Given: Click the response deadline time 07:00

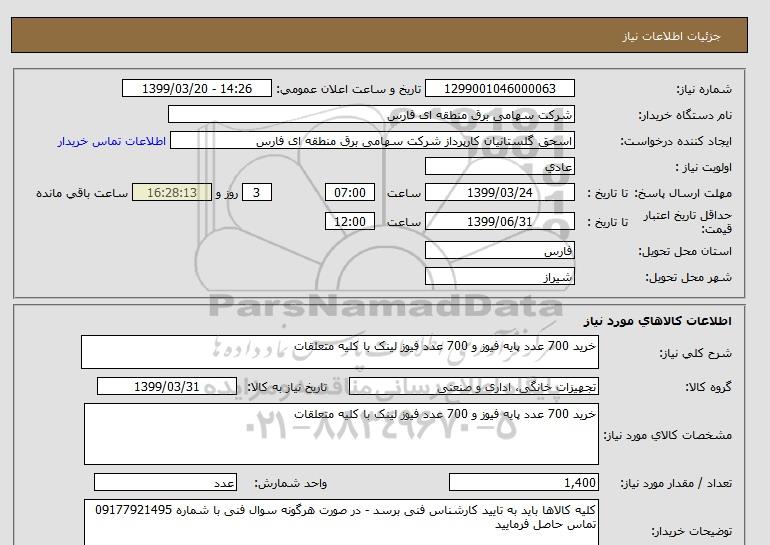Looking at the screenshot, I should (x=350, y=192).
